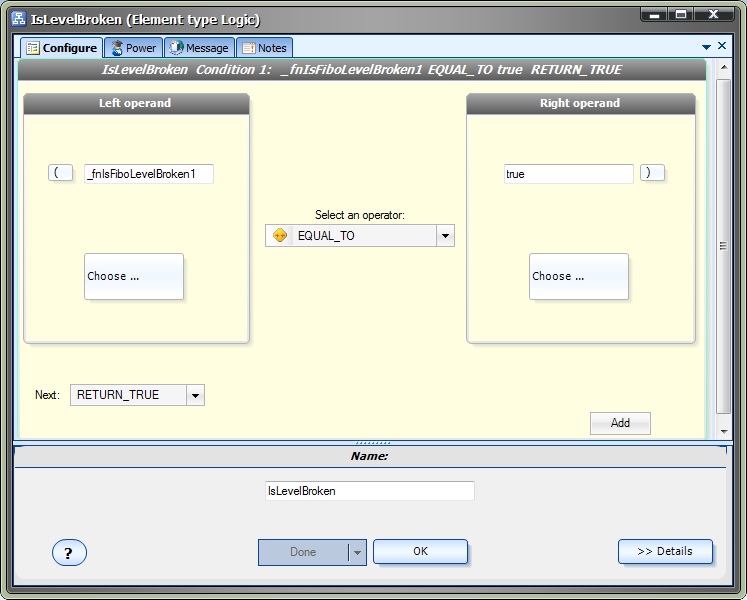Click the condition header 'IsLevelBroken Condition 1' bar
Screen dimensions: 747x600
362,70
